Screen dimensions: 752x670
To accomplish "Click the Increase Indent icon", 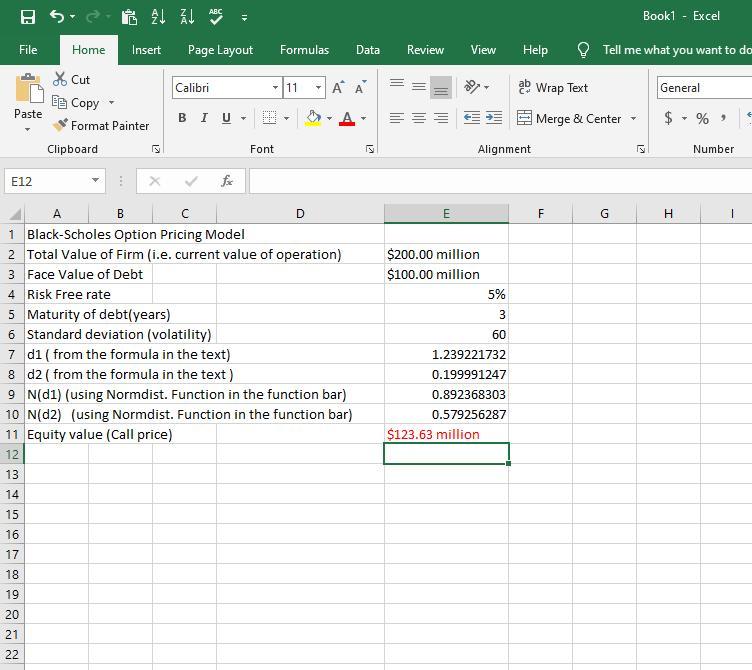I will tap(494, 118).
